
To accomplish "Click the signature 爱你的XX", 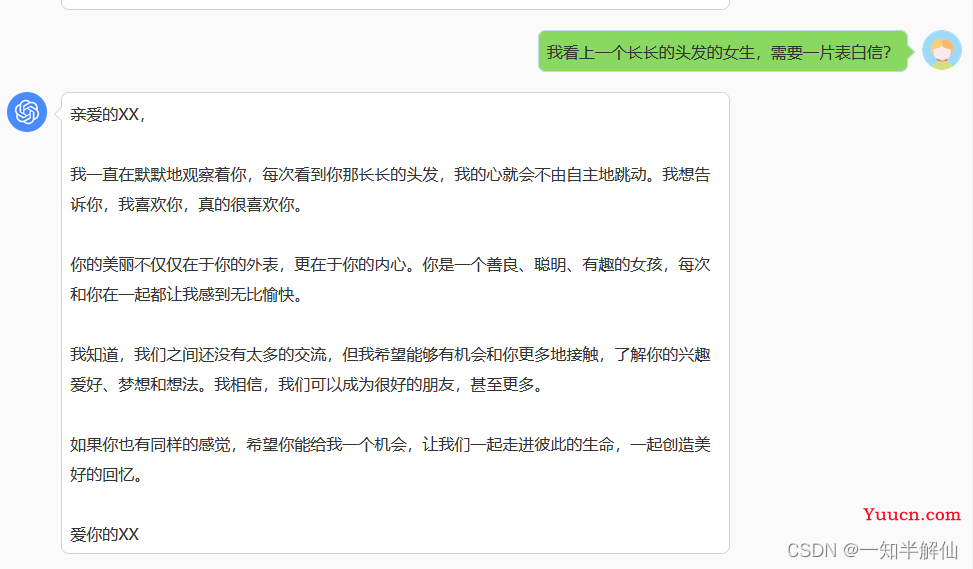I will 104,534.
